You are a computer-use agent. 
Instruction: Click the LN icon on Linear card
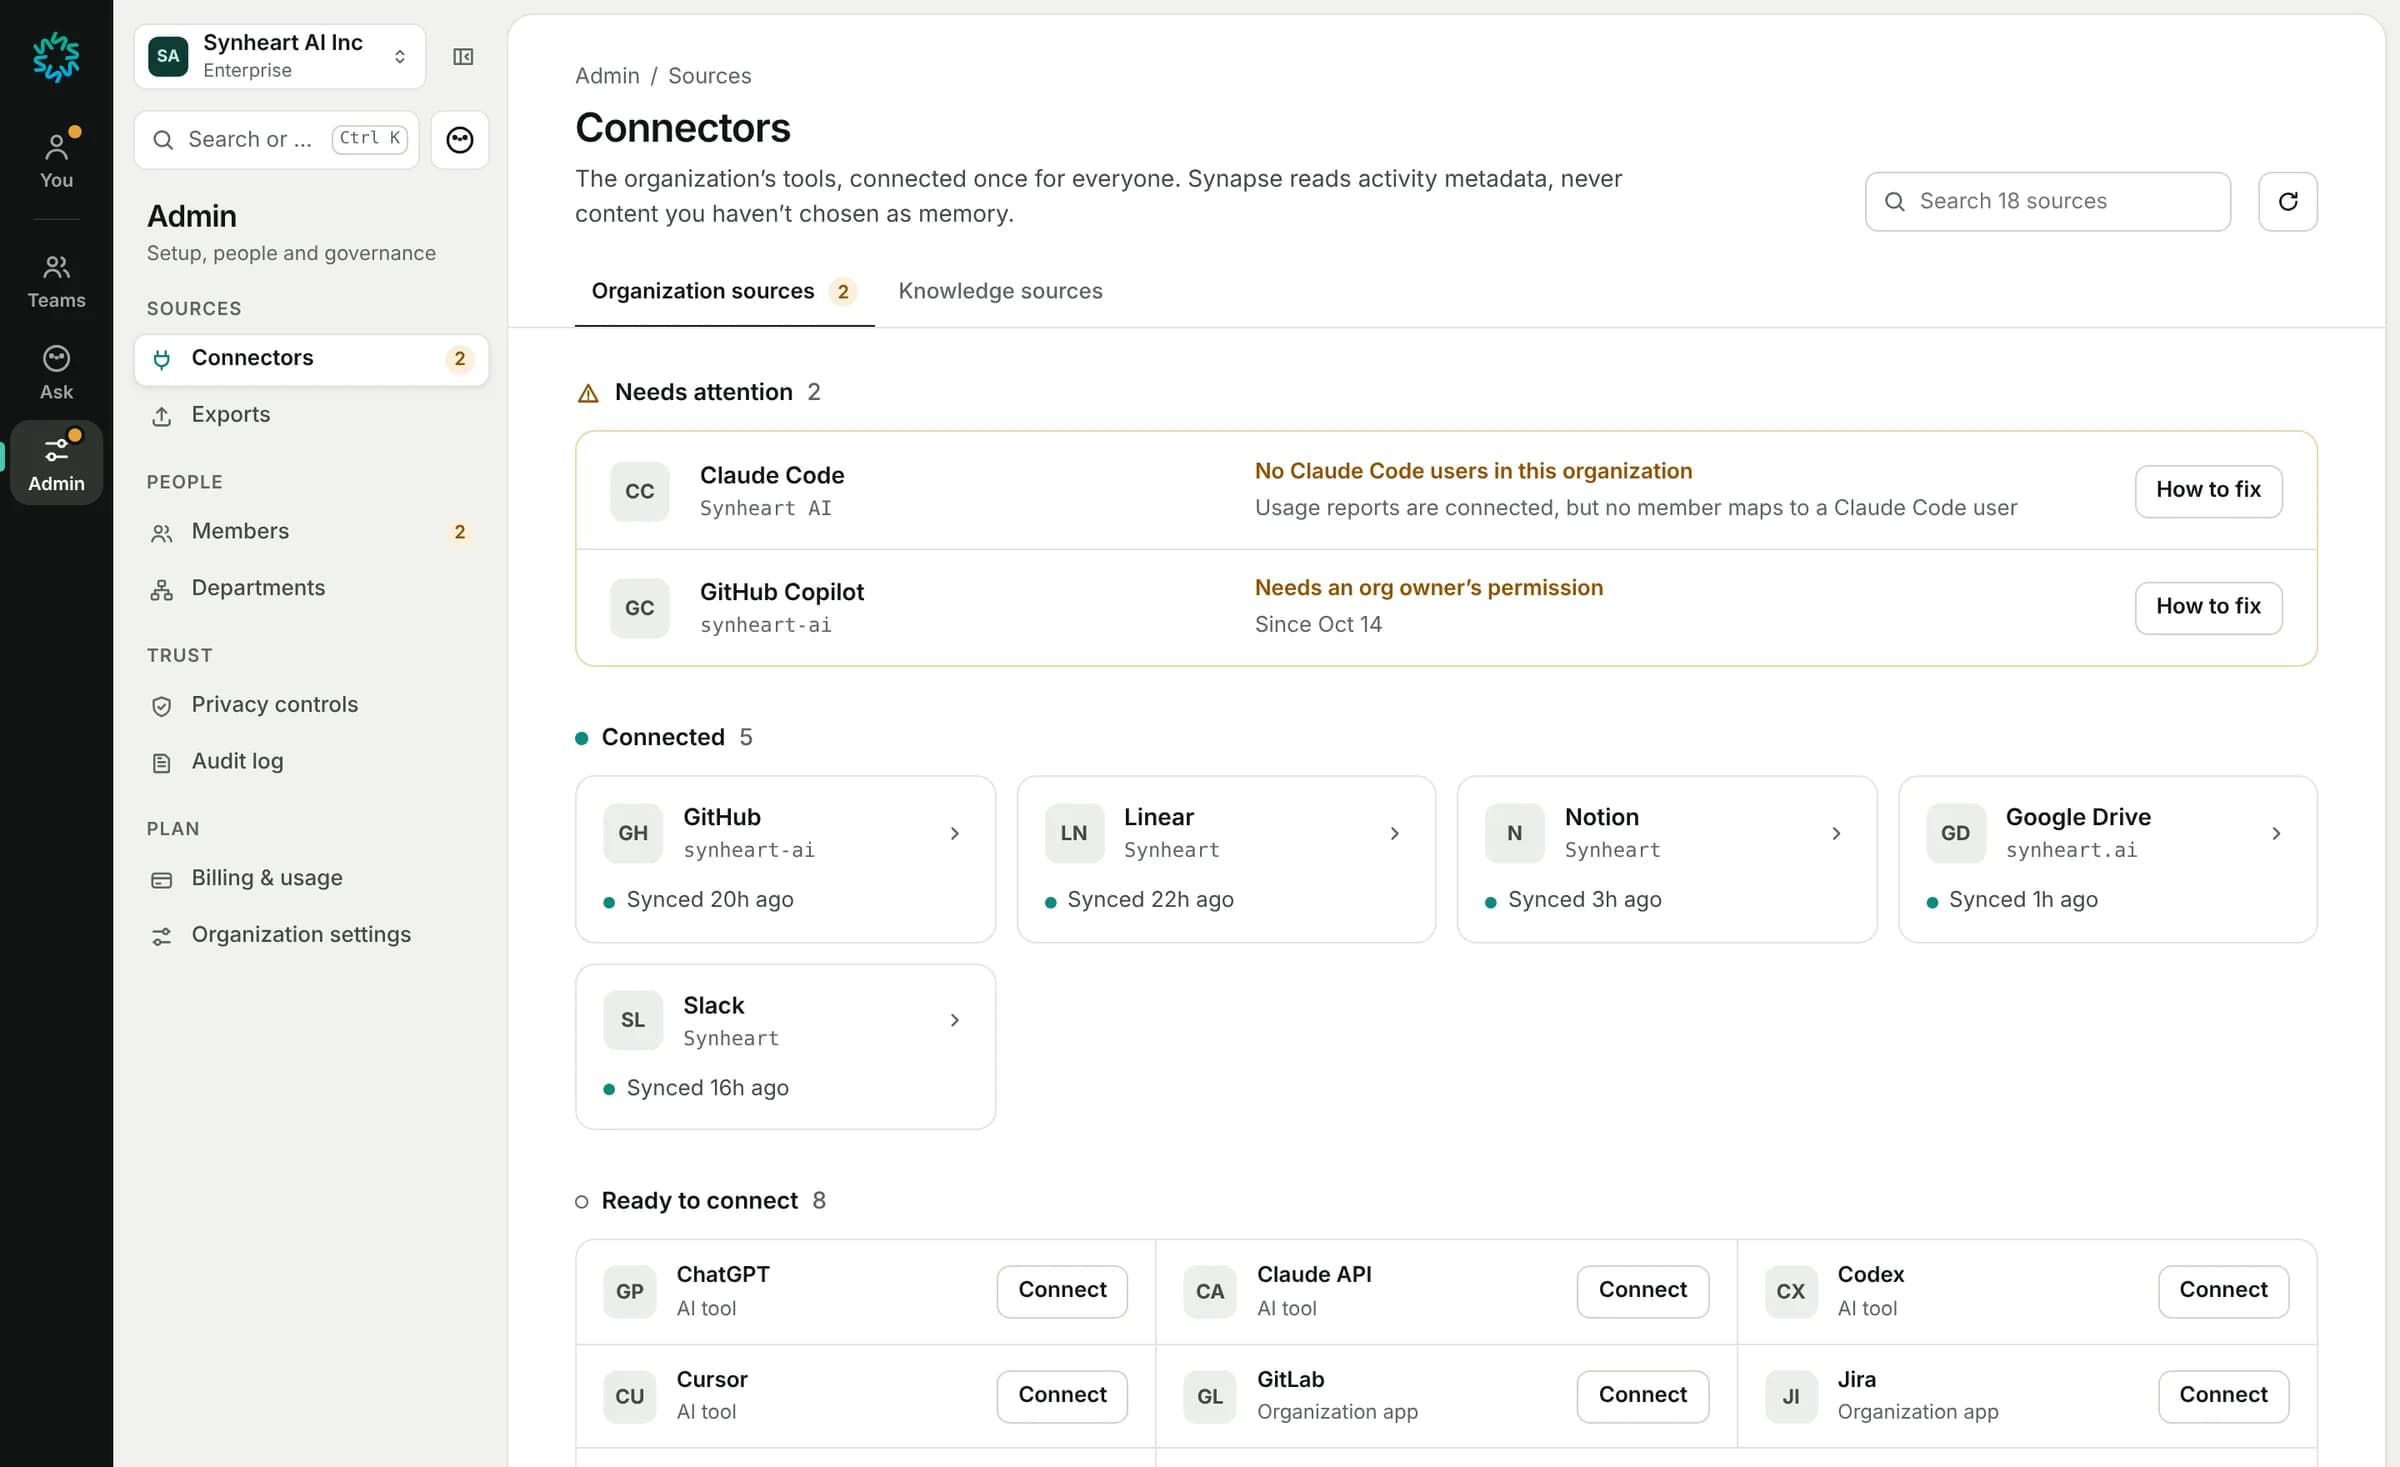click(x=1074, y=833)
